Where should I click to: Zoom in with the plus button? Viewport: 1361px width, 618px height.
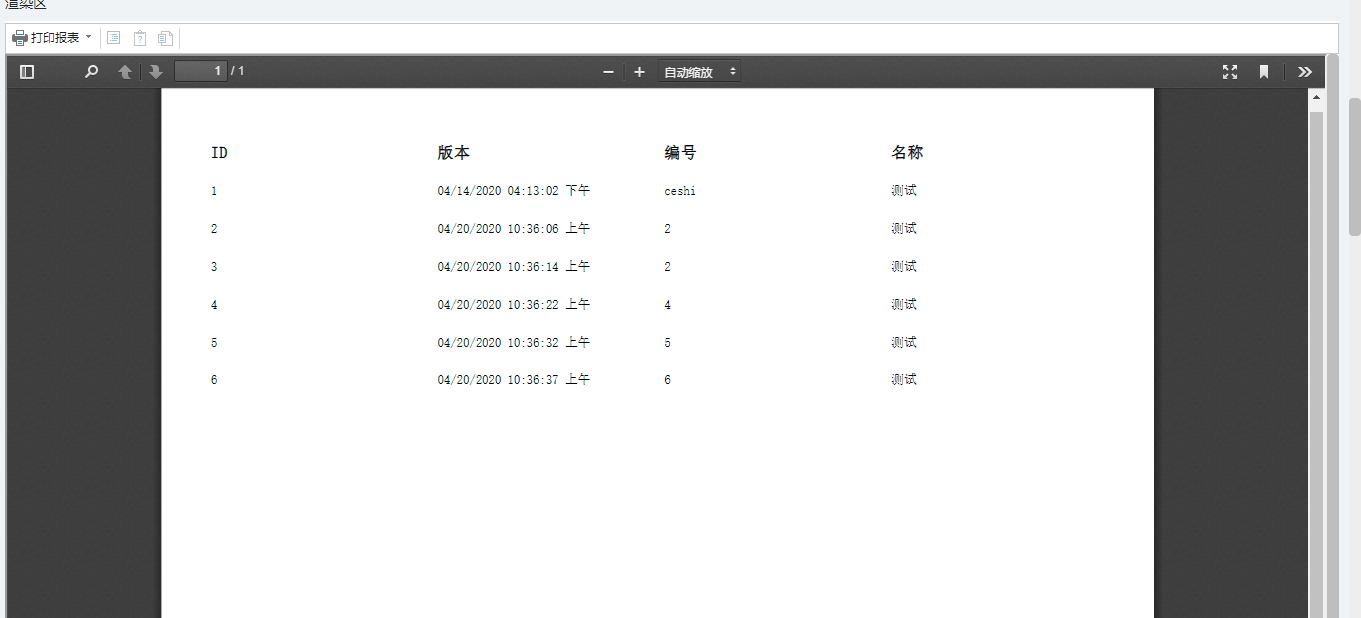click(639, 72)
